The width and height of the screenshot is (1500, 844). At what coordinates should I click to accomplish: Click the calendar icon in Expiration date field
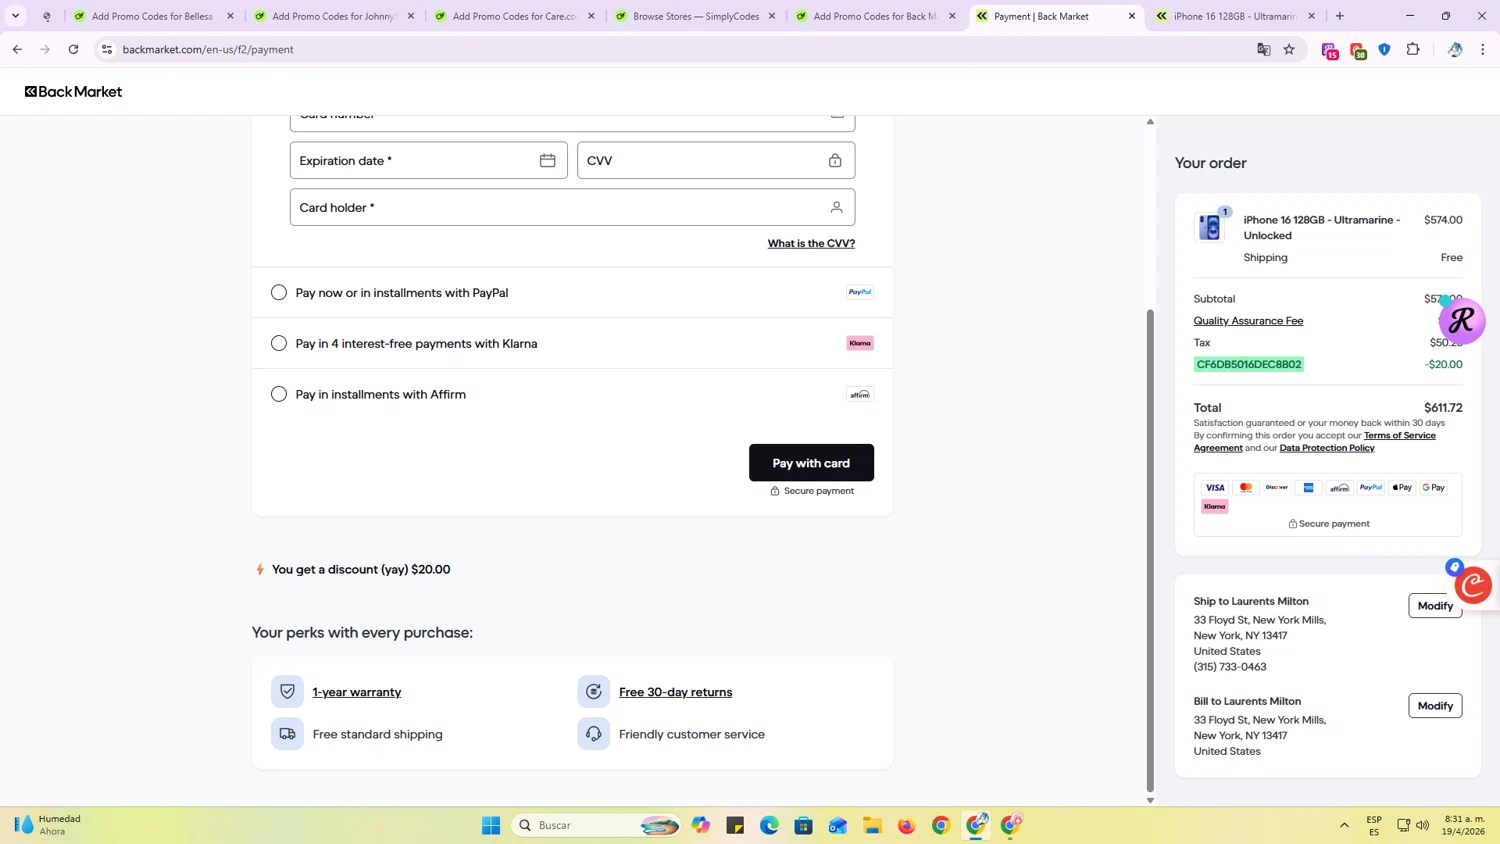click(547, 160)
